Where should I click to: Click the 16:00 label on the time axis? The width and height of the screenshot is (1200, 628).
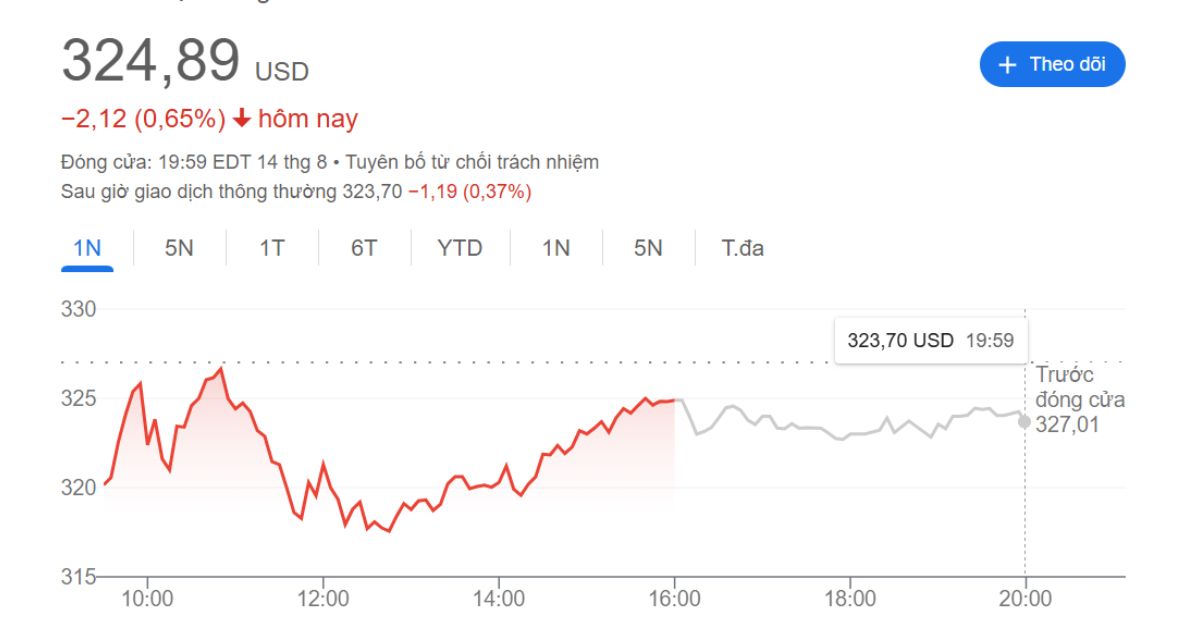[x=675, y=599]
